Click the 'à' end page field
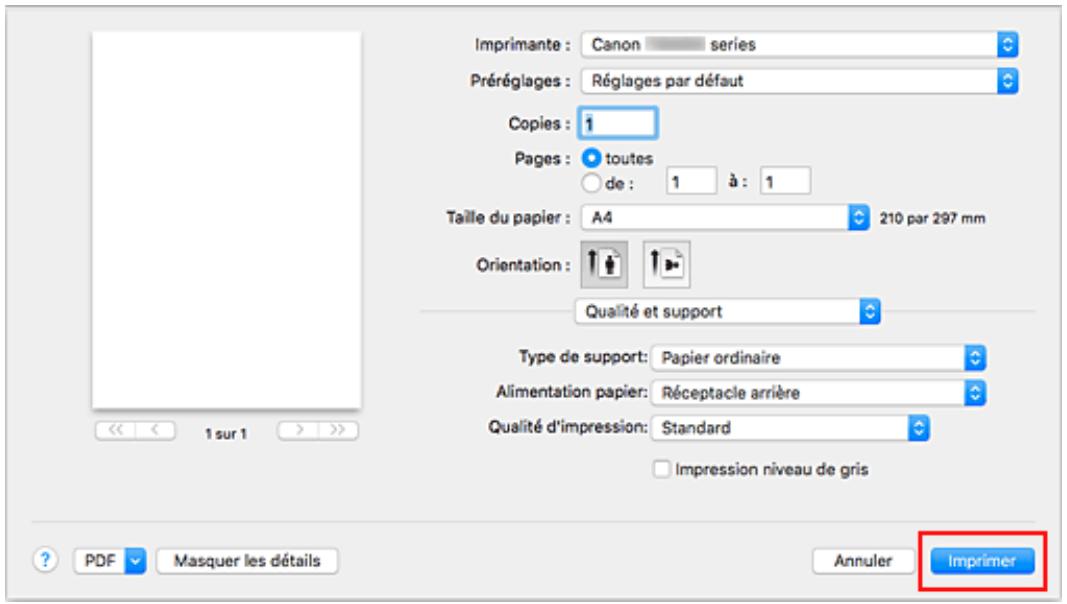This screenshot has width=1067, height=604. 785,182
